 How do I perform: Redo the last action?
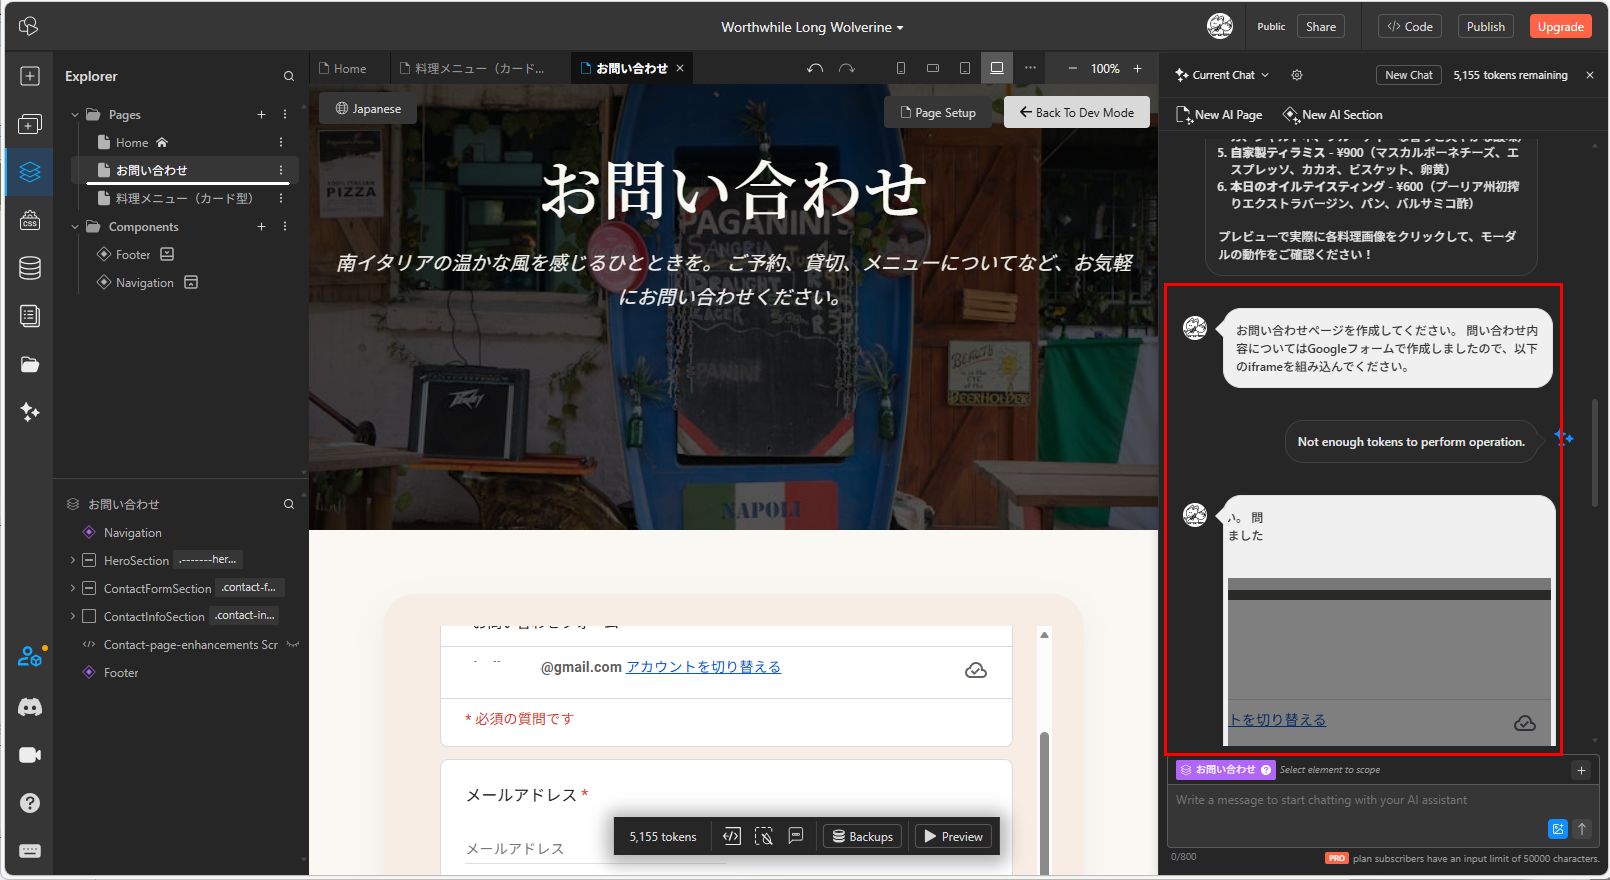pos(847,68)
